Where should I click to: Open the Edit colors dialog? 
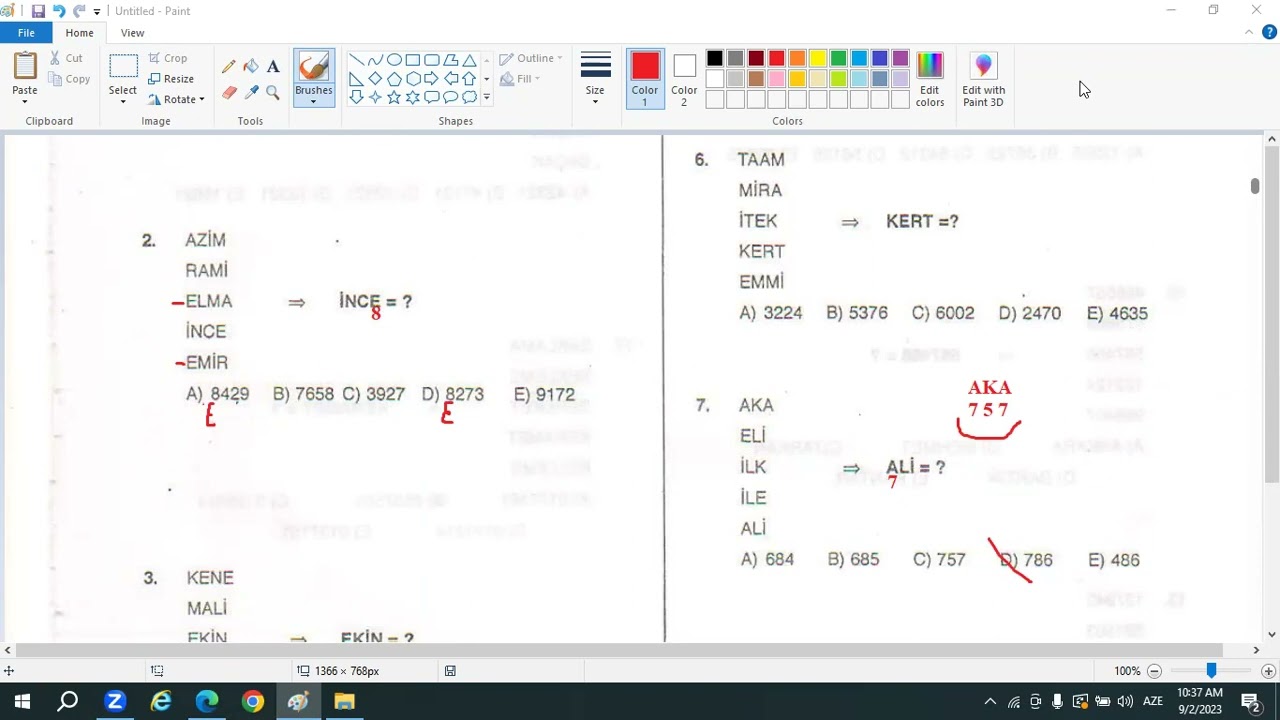930,79
